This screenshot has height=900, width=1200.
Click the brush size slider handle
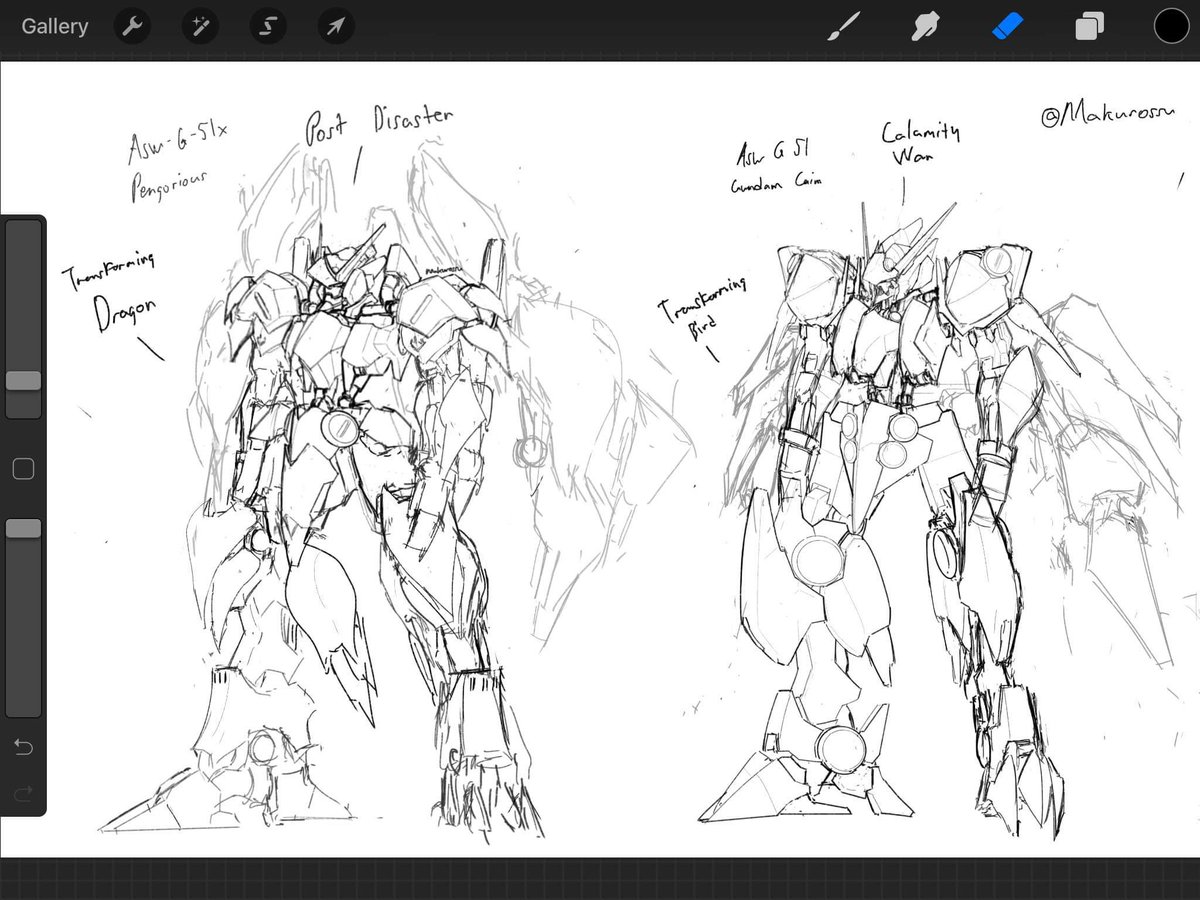pyautogui.click(x=24, y=381)
